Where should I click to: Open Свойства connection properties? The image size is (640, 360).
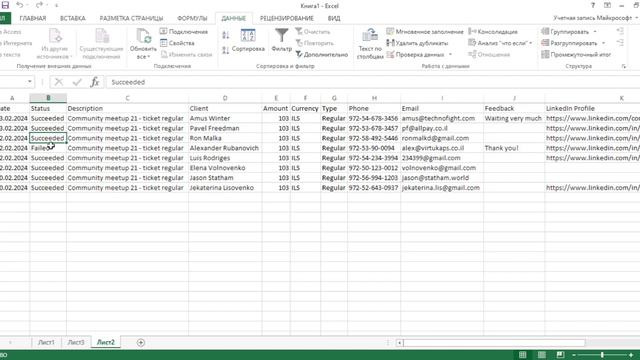click(x=178, y=43)
